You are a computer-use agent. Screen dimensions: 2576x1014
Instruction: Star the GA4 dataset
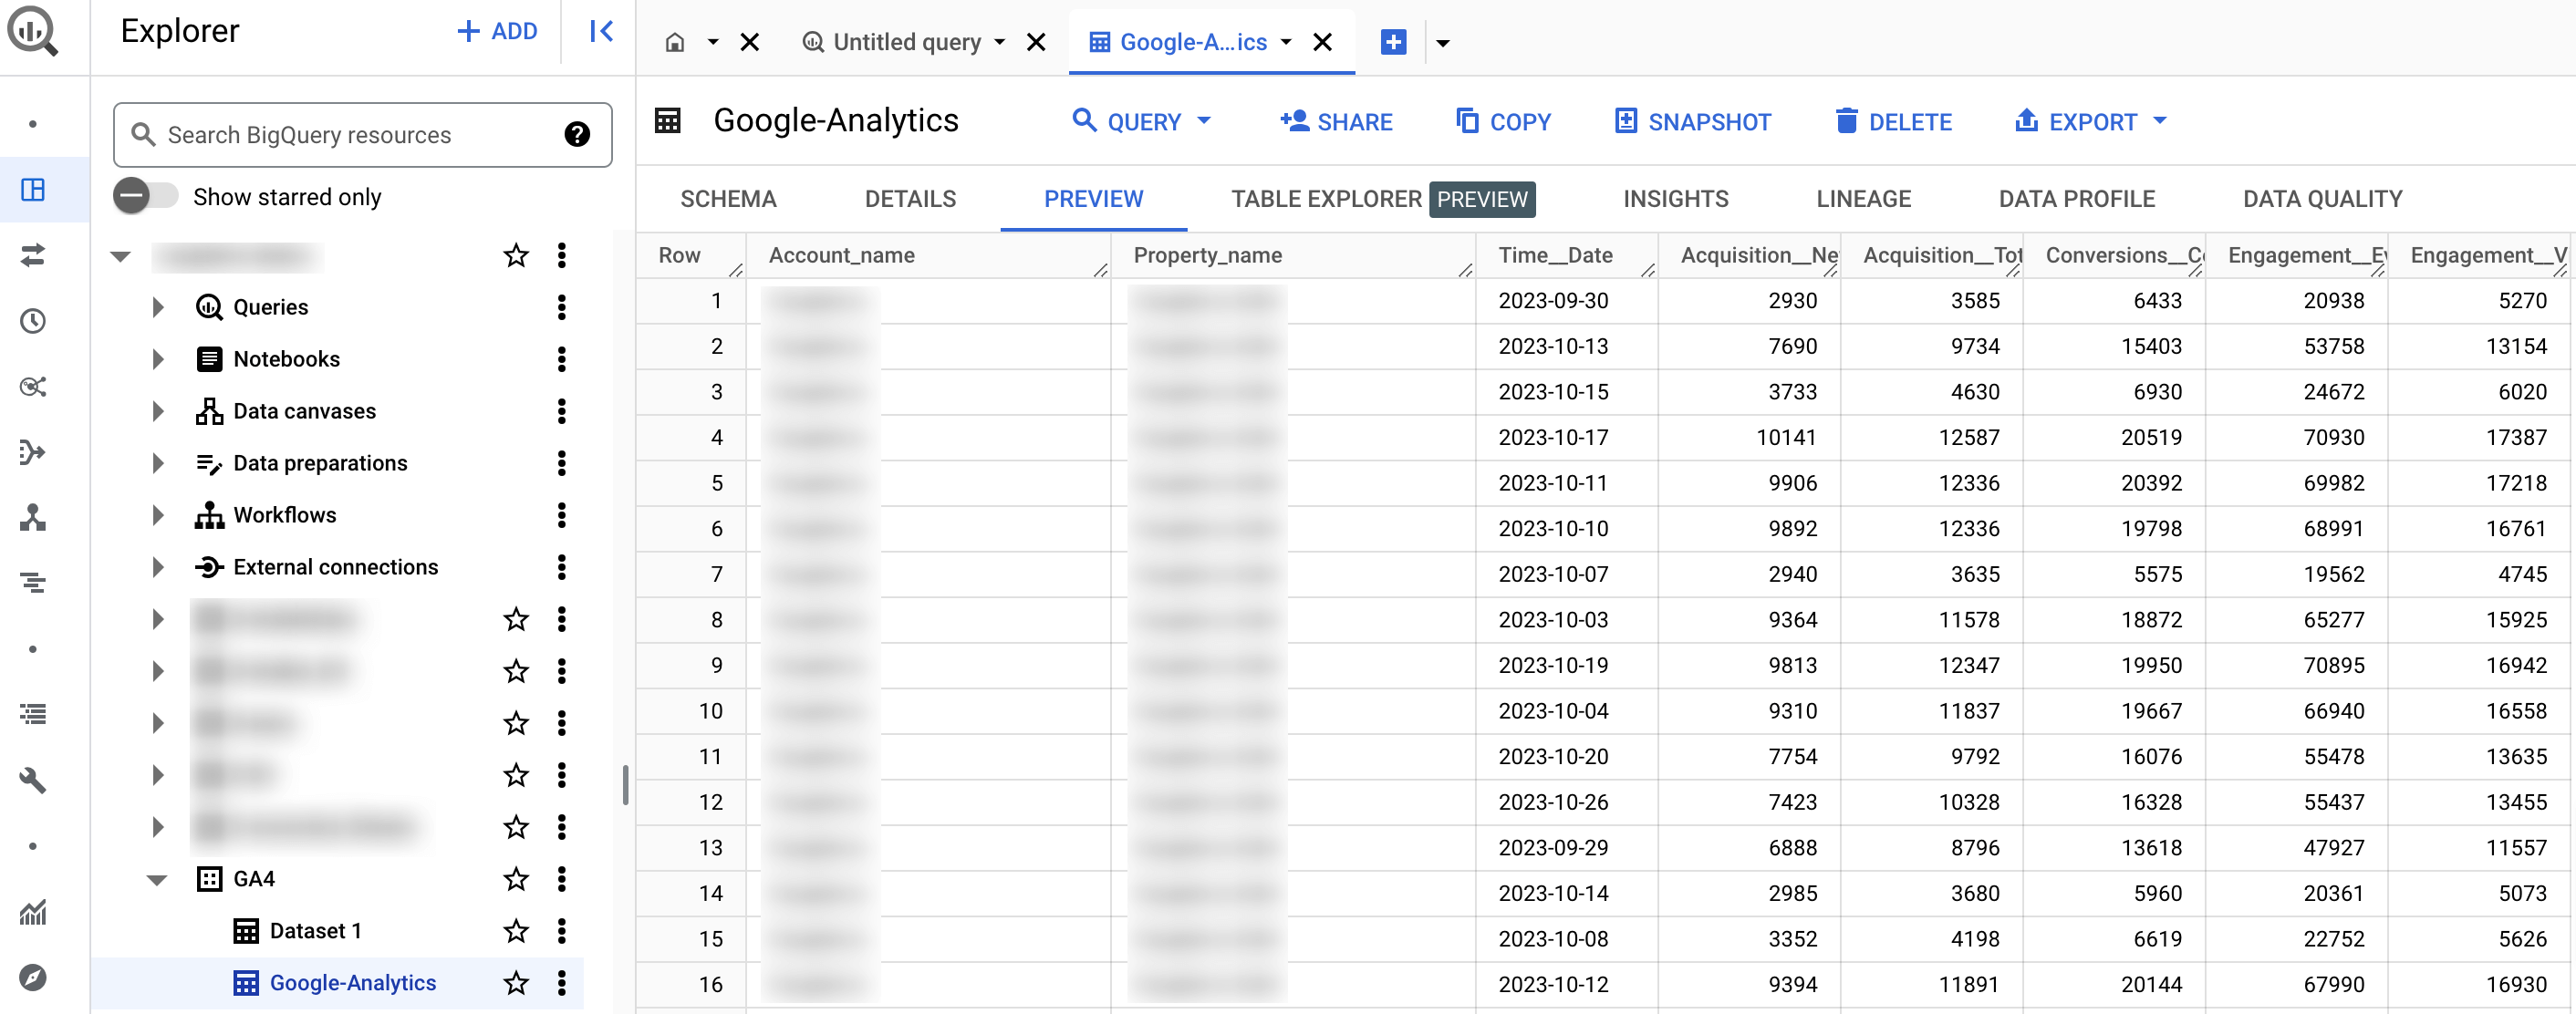coord(516,879)
